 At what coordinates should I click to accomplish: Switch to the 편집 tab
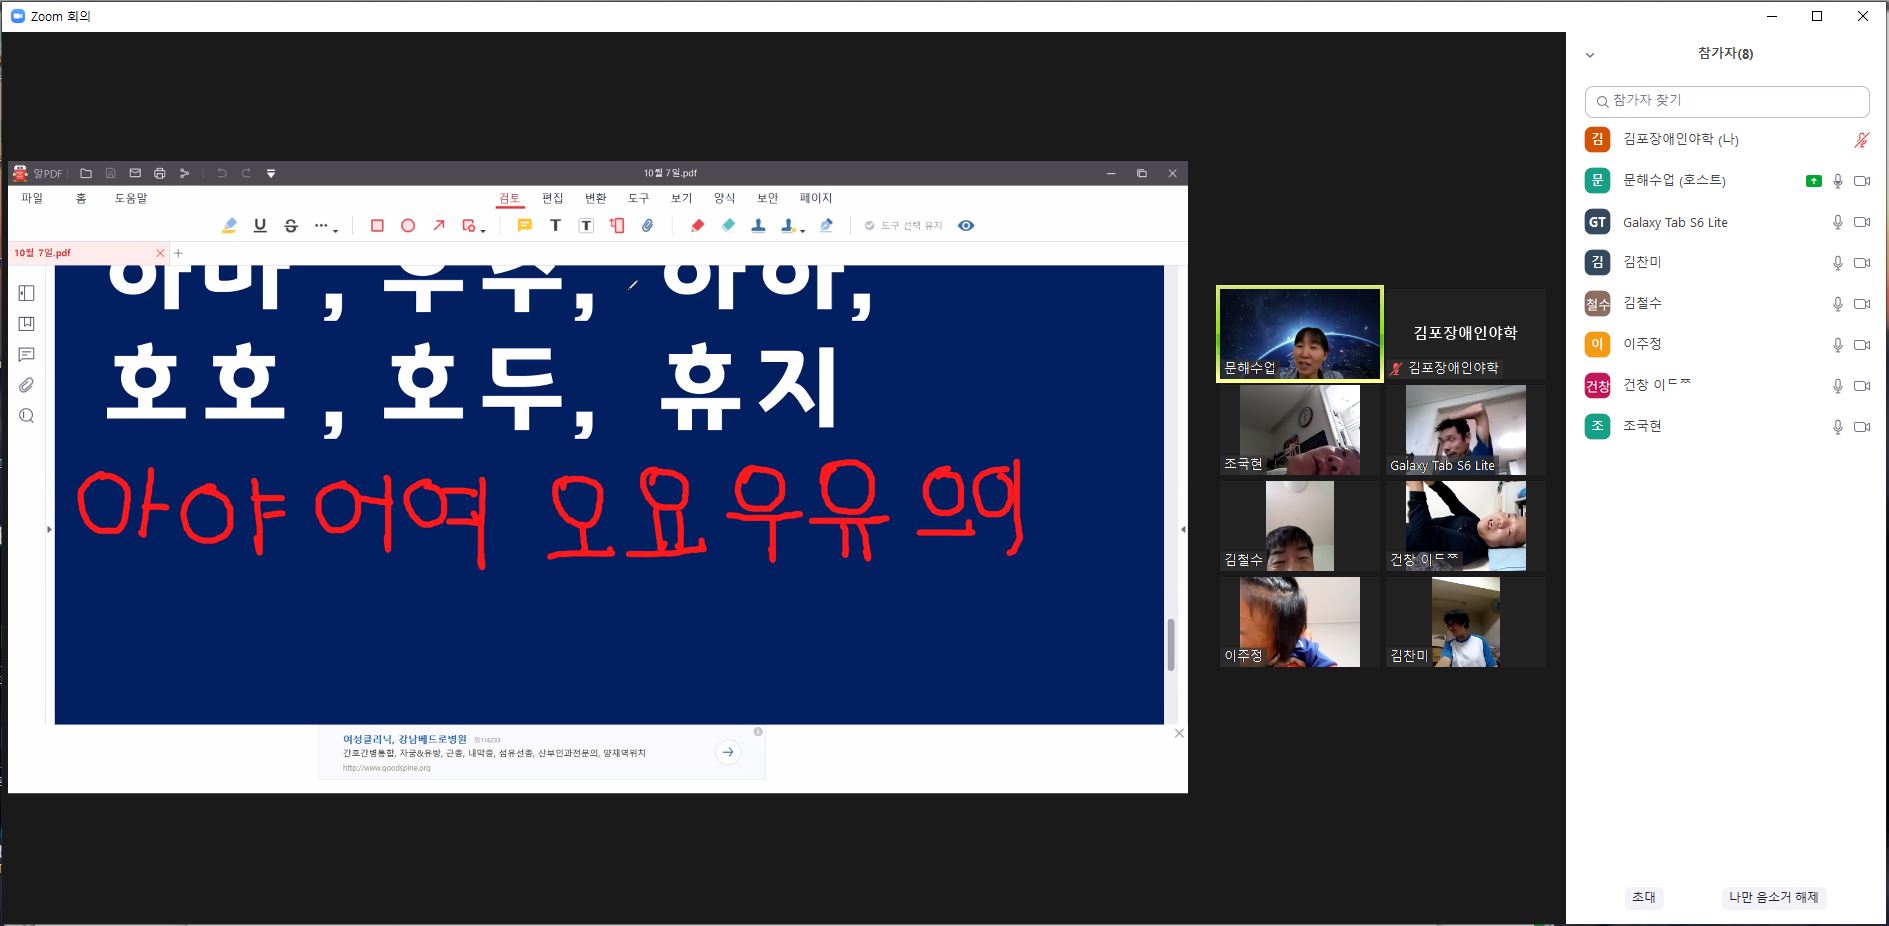click(x=552, y=198)
